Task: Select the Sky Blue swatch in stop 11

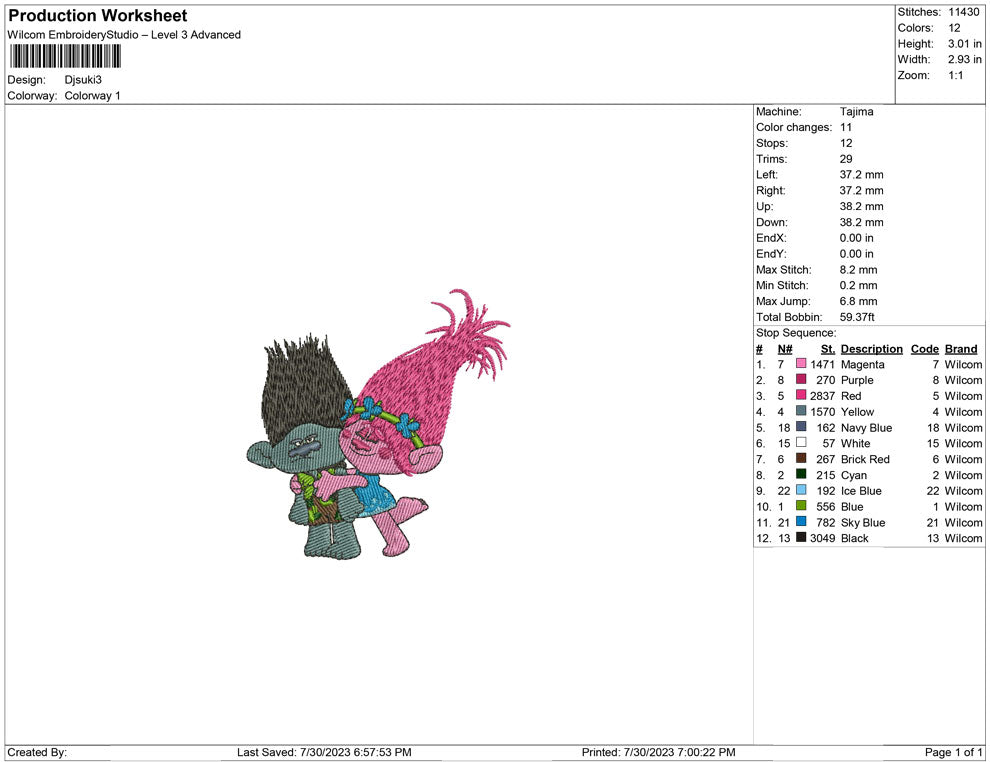Action: point(801,521)
